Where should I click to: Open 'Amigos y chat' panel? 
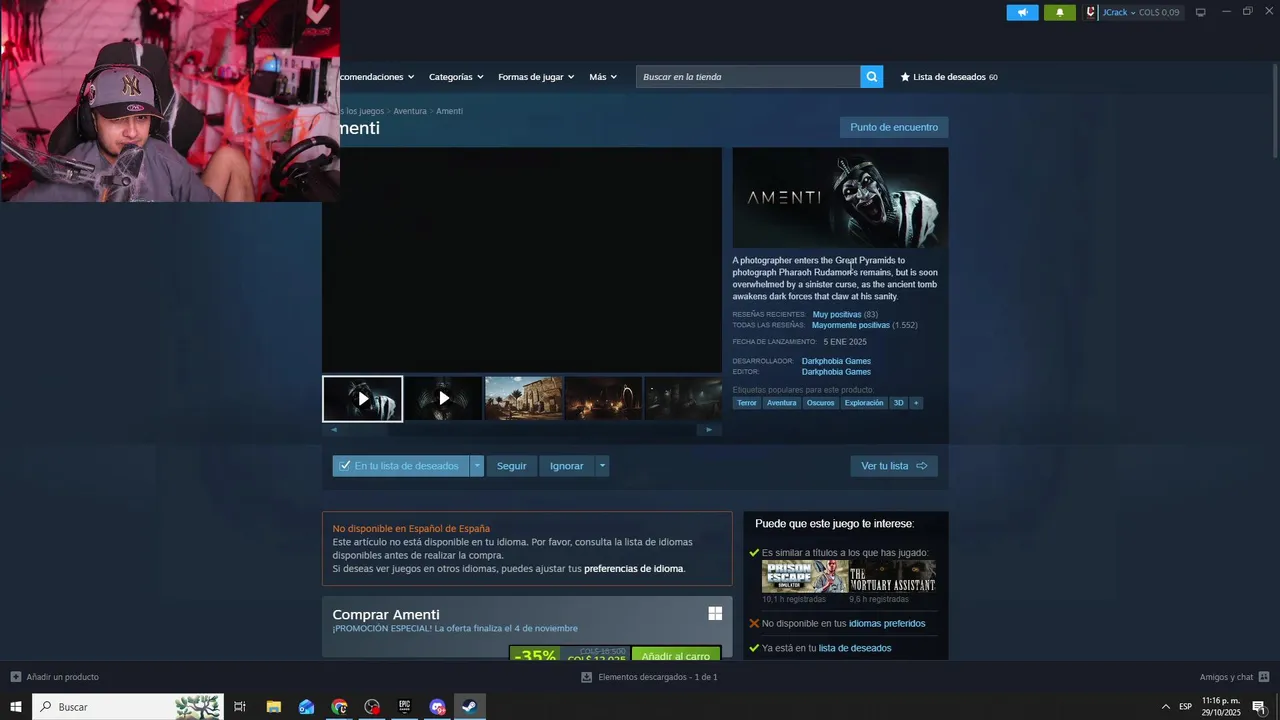(x=1234, y=677)
